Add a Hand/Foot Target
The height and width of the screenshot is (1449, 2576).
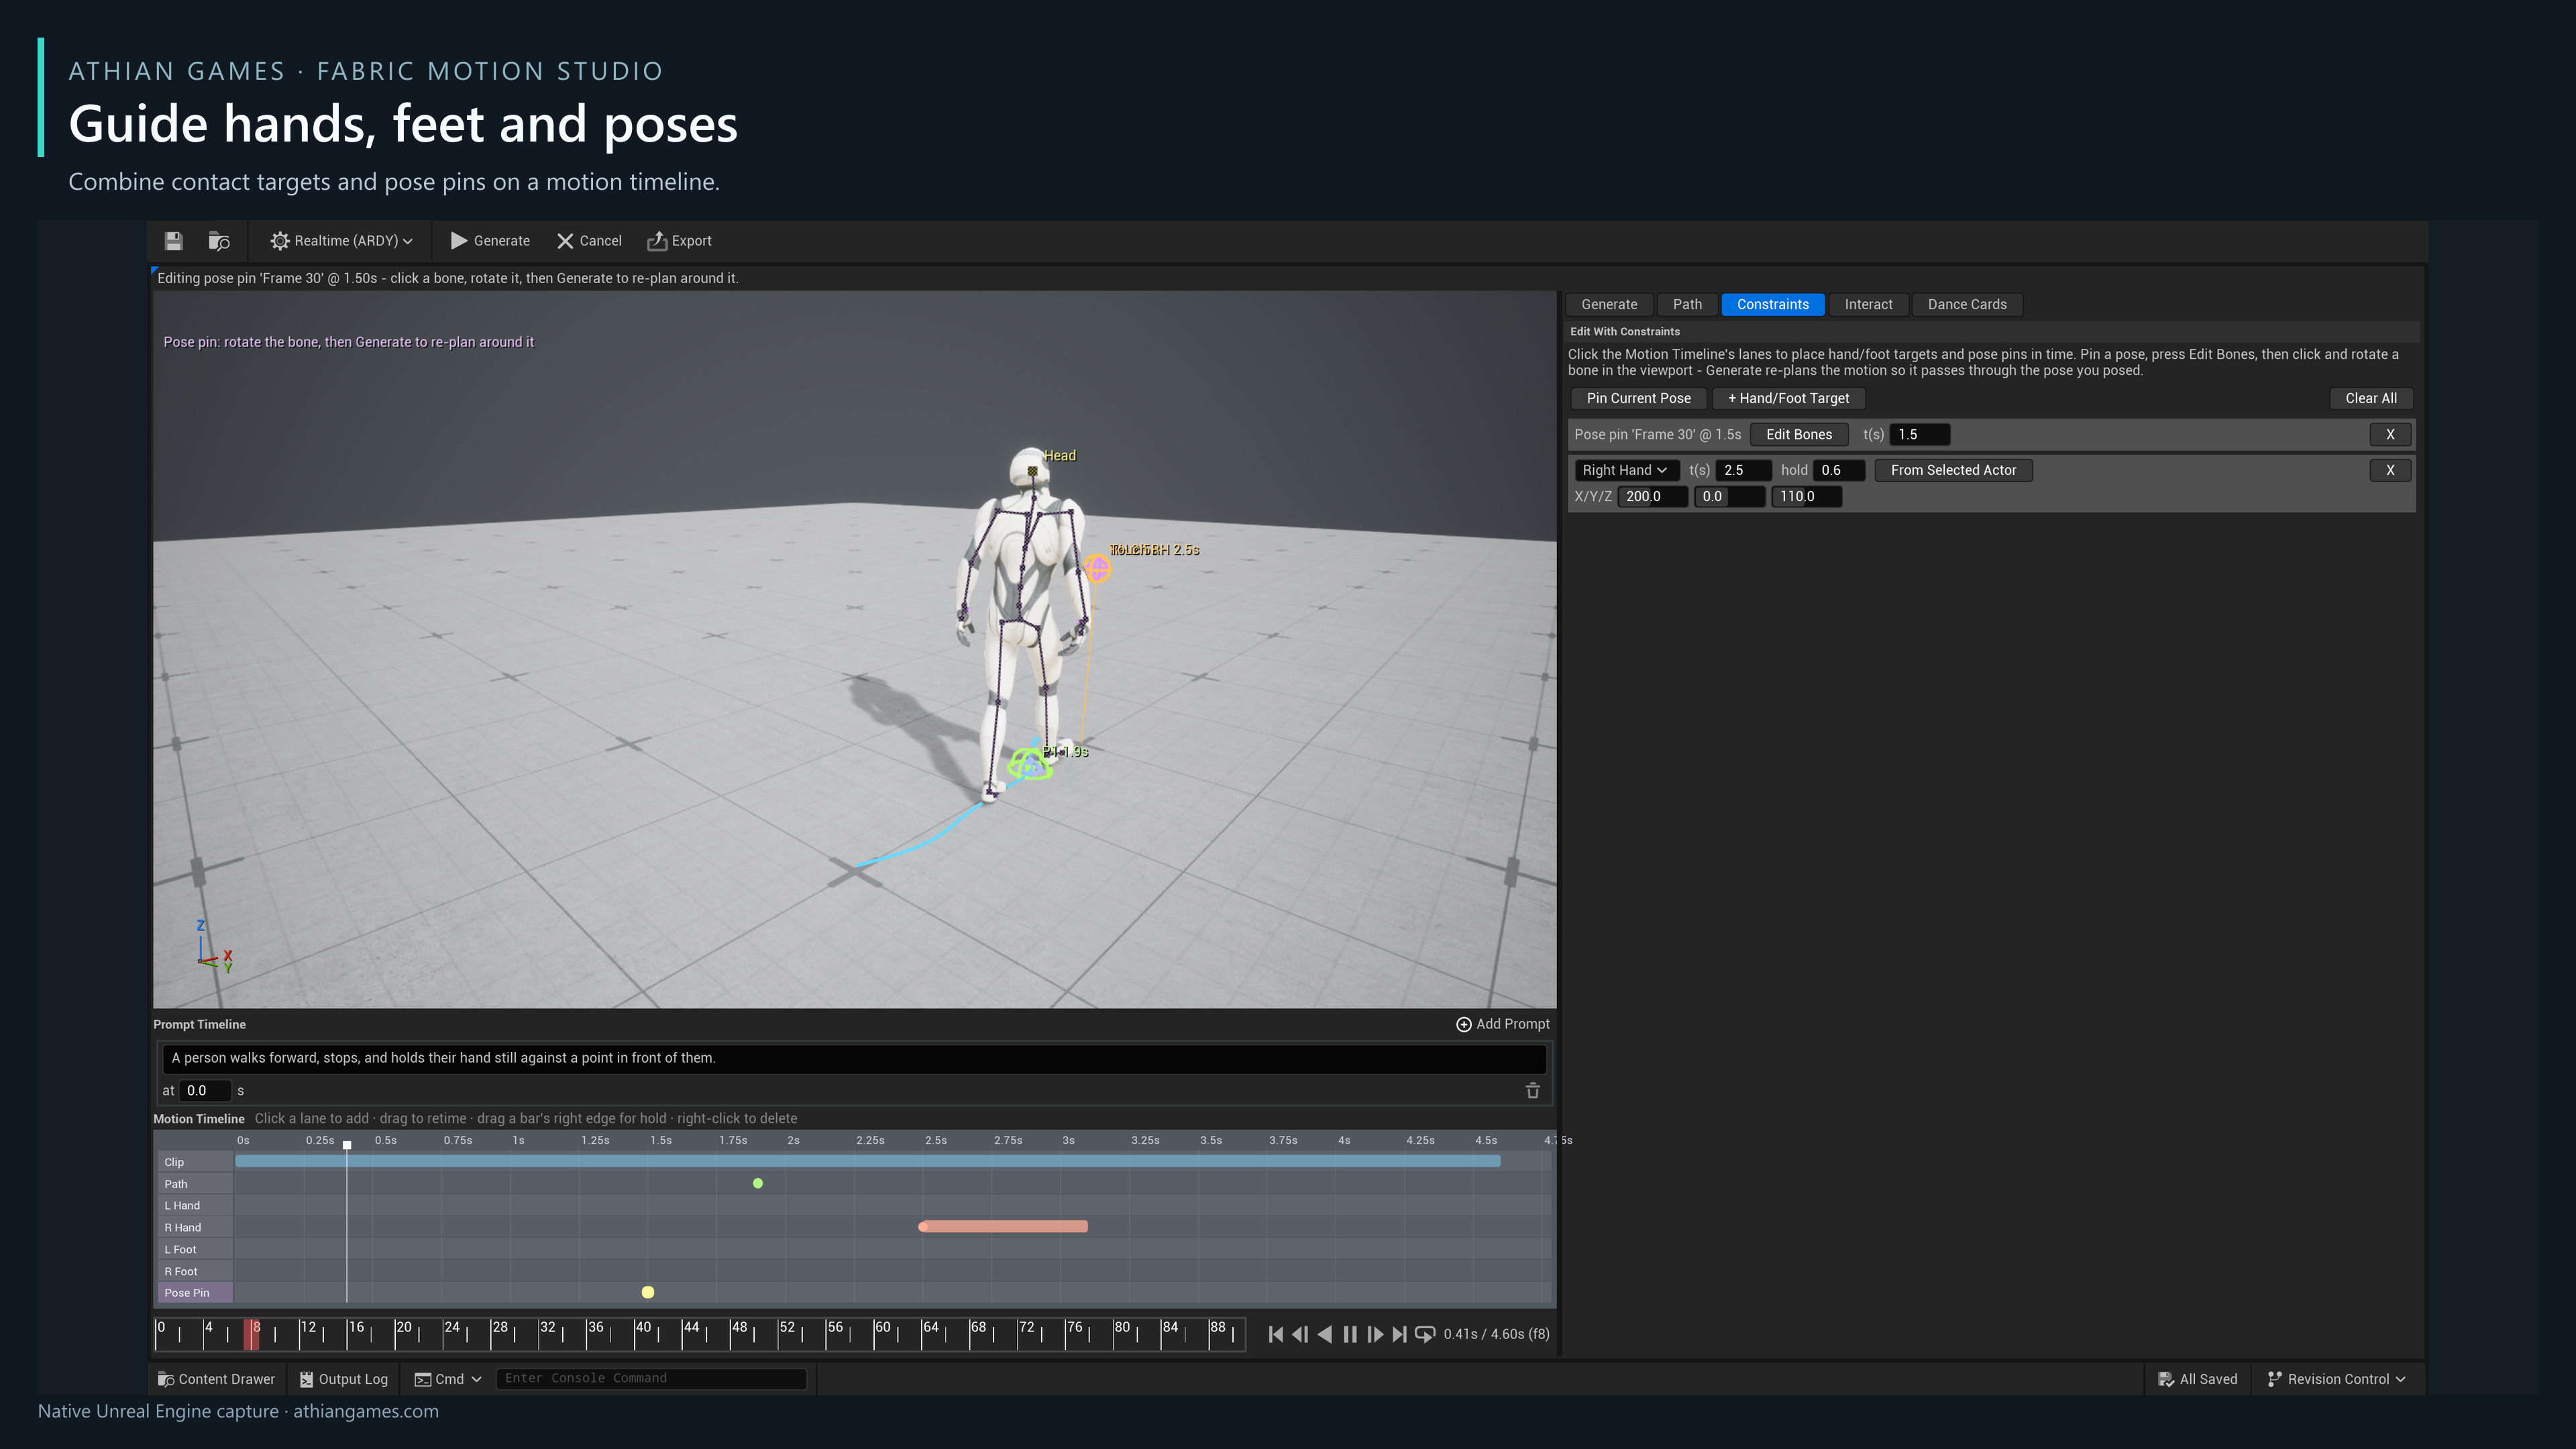1789,398
